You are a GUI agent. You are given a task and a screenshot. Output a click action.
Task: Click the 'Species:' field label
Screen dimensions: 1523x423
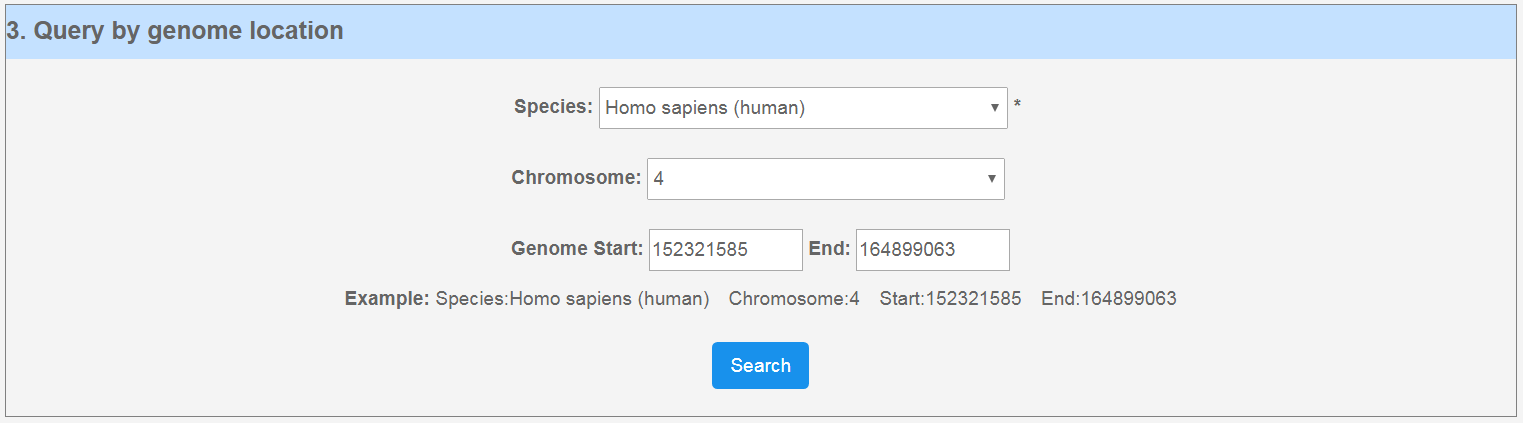pyautogui.click(x=553, y=106)
